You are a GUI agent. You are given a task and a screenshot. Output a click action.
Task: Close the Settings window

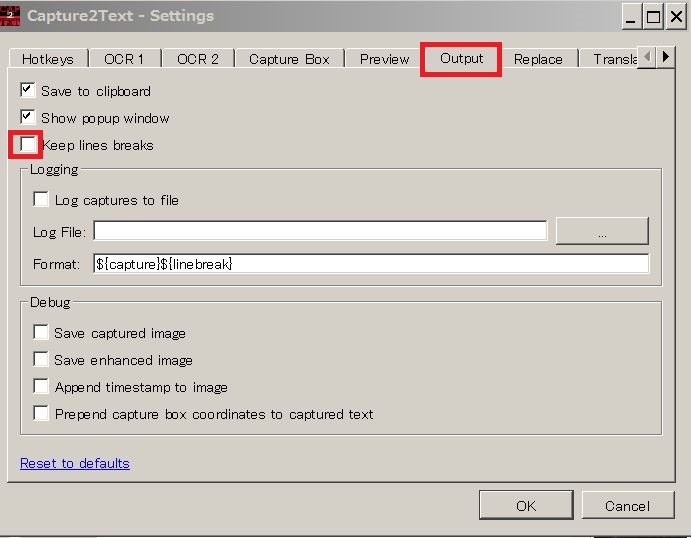[676, 17]
